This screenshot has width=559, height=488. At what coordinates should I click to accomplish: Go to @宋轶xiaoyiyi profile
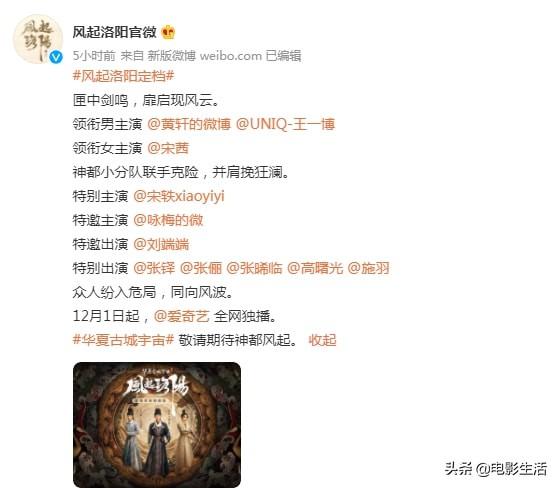point(179,196)
